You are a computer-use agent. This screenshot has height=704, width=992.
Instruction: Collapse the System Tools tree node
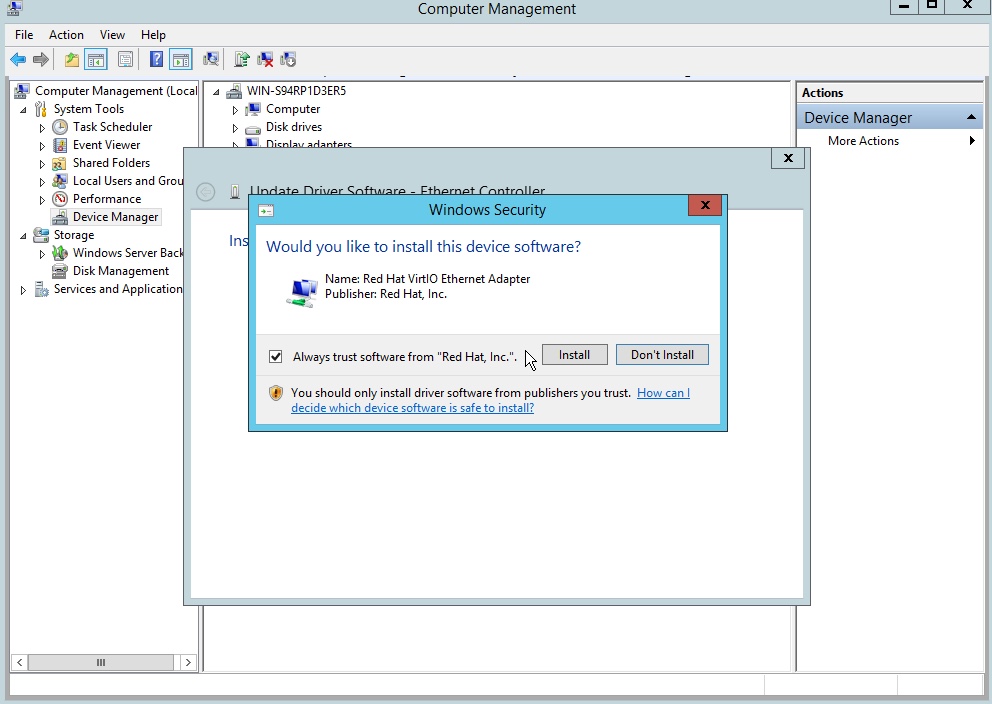[23, 110]
